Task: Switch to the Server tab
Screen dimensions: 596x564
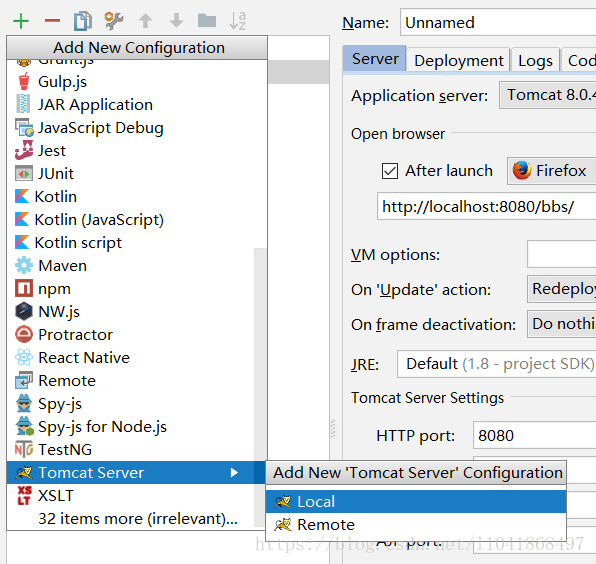Action: pos(375,59)
